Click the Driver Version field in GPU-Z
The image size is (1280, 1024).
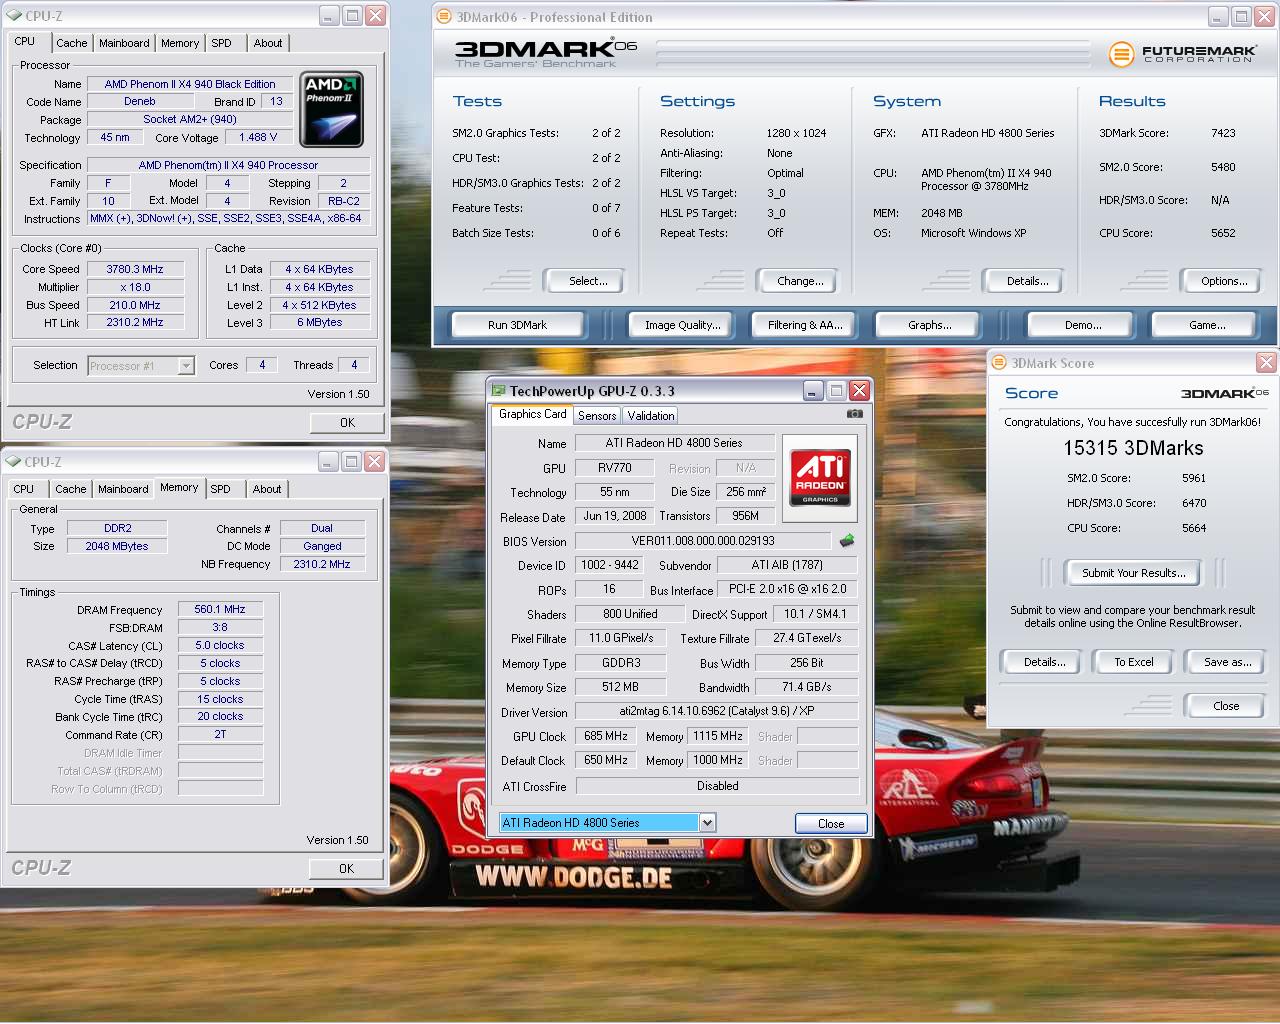pos(717,712)
